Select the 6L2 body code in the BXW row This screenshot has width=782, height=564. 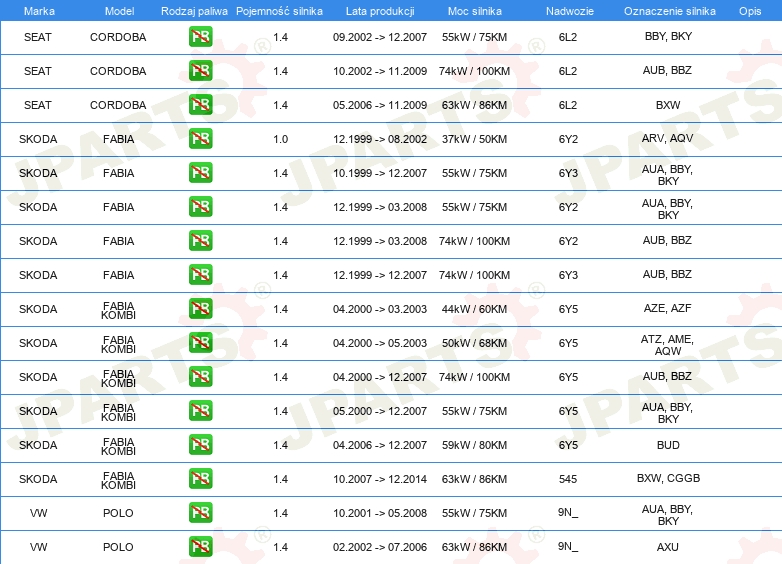[568, 105]
